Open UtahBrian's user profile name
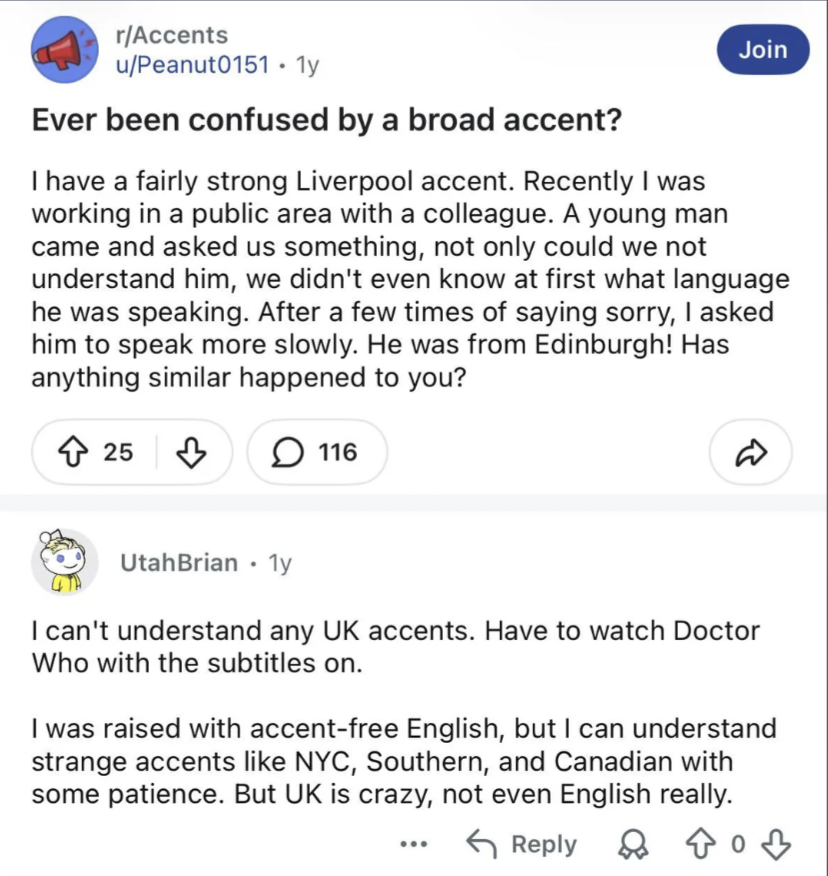Screen dimensions: 828x876 [179, 563]
